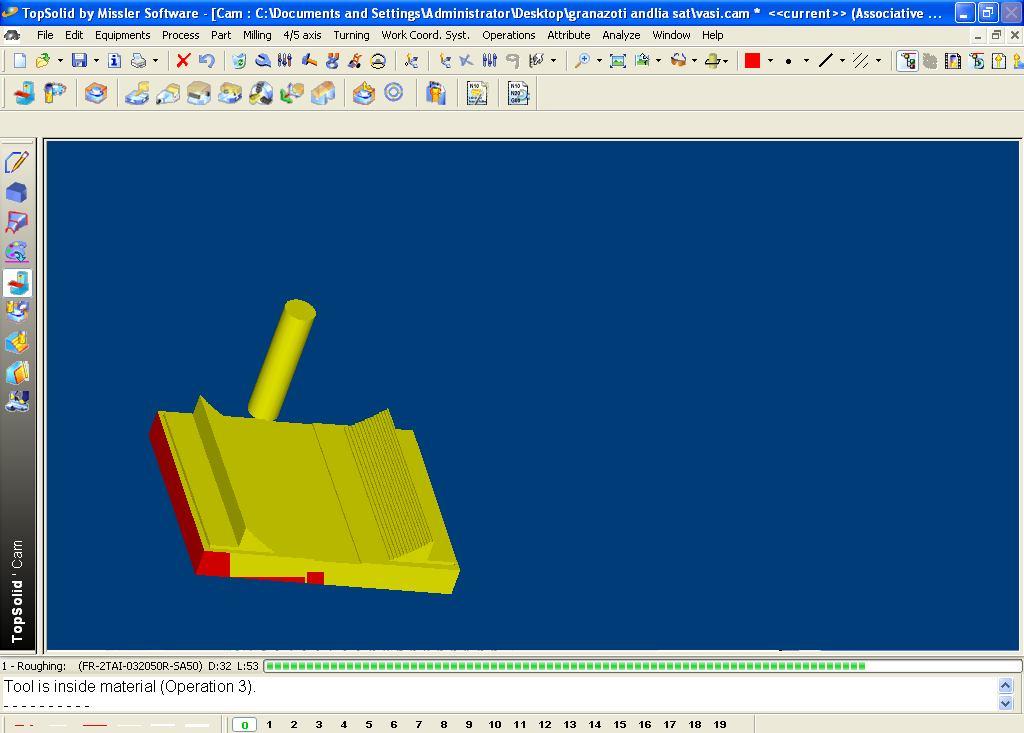Click the sunglasses render mode icon
Viewport: 1024px width, 733px height.
(x=679, y=61)
